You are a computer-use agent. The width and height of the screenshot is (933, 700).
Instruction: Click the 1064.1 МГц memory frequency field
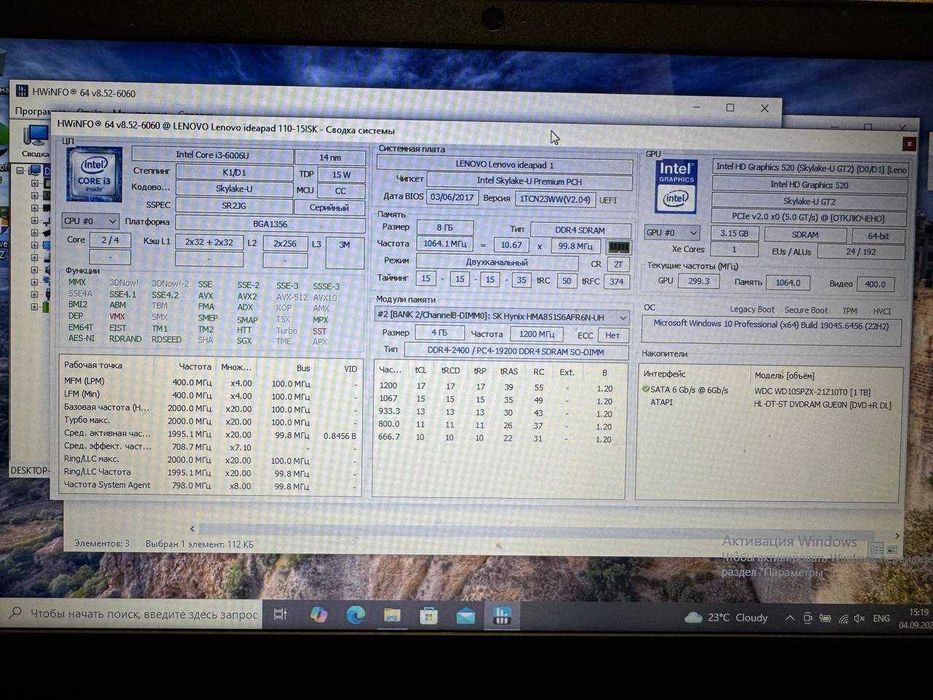click(444, 243)
